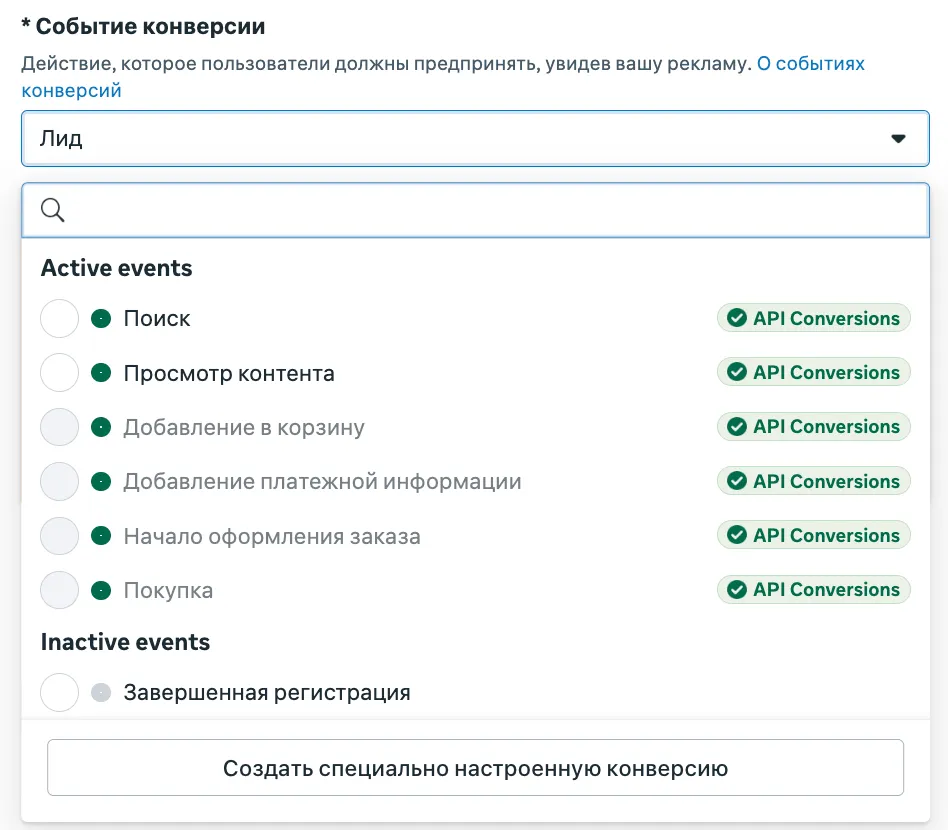
Task: Click the Событие конверсии field title
Action: pyautogui.click(x=150, y=27)
